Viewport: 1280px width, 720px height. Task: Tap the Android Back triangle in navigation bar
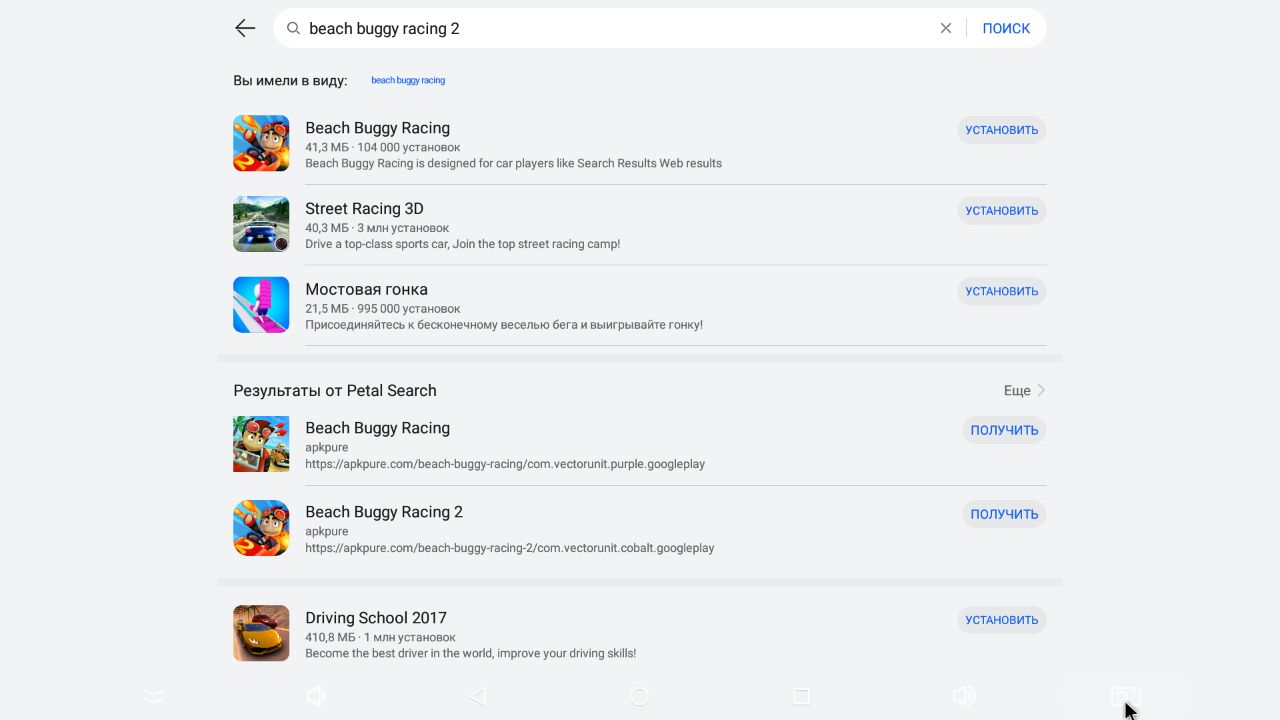point(478,696)
